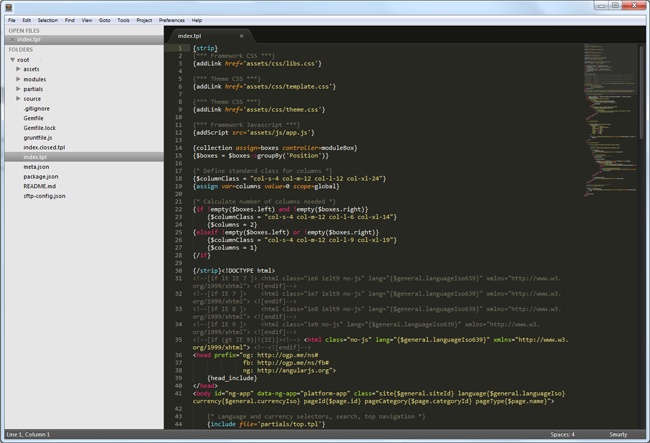This screenshot has height=443, width=650.
Task: Minimize the editor window
Action: coord(601,5)
